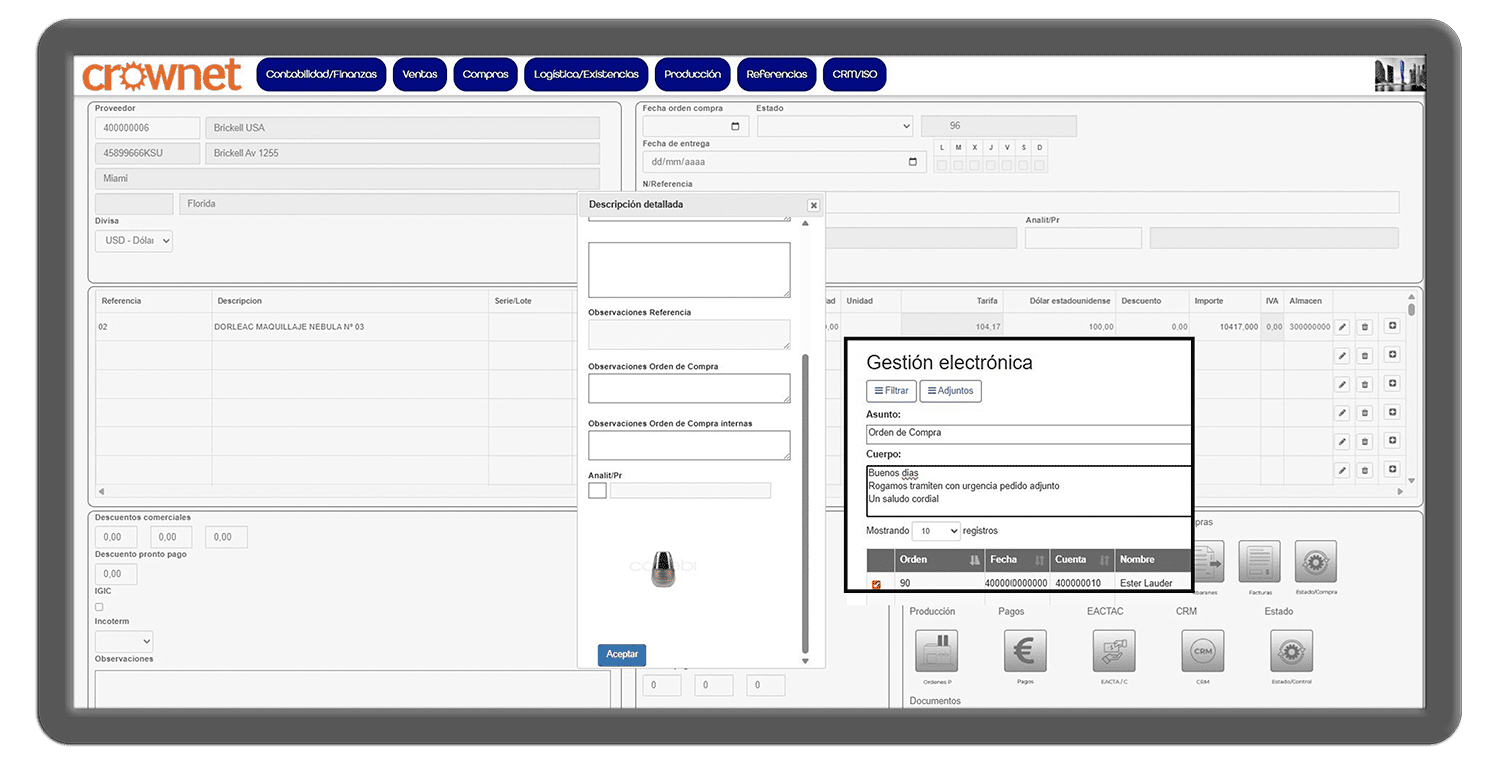Click the Descripción detallada dialog scrollbar
The height and width of the screenshot is (763, 1500).
pyautogui.click(x=806, y=500)
